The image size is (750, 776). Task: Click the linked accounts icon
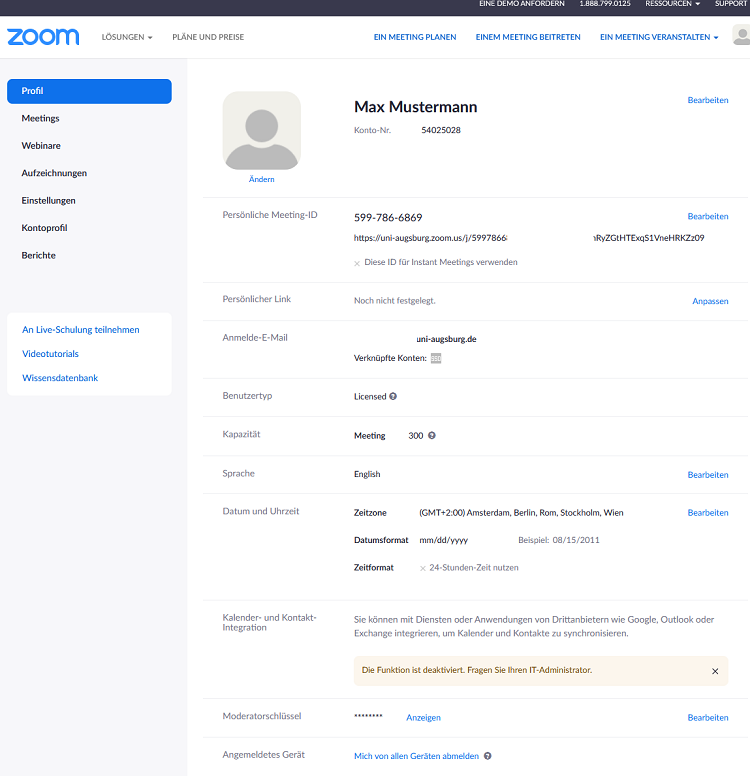tap(436, 358)
